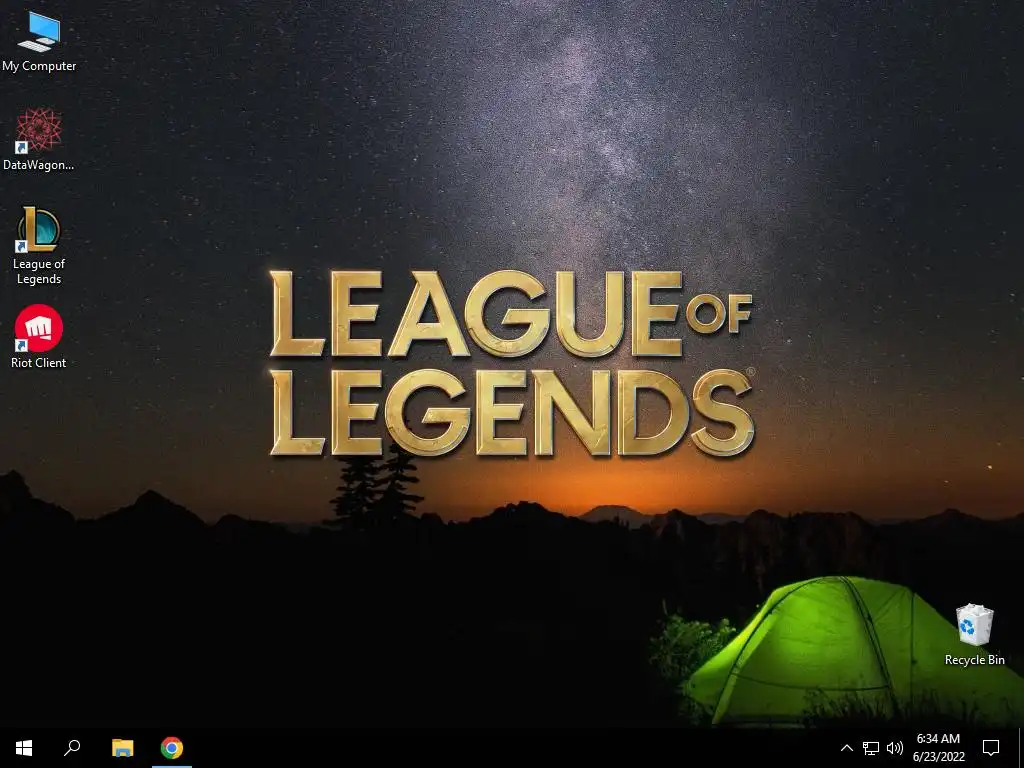Open the Windows Start menu
Image resolution: width=1024 pixels, height=768 pixels.
click(x=24, y=748)
